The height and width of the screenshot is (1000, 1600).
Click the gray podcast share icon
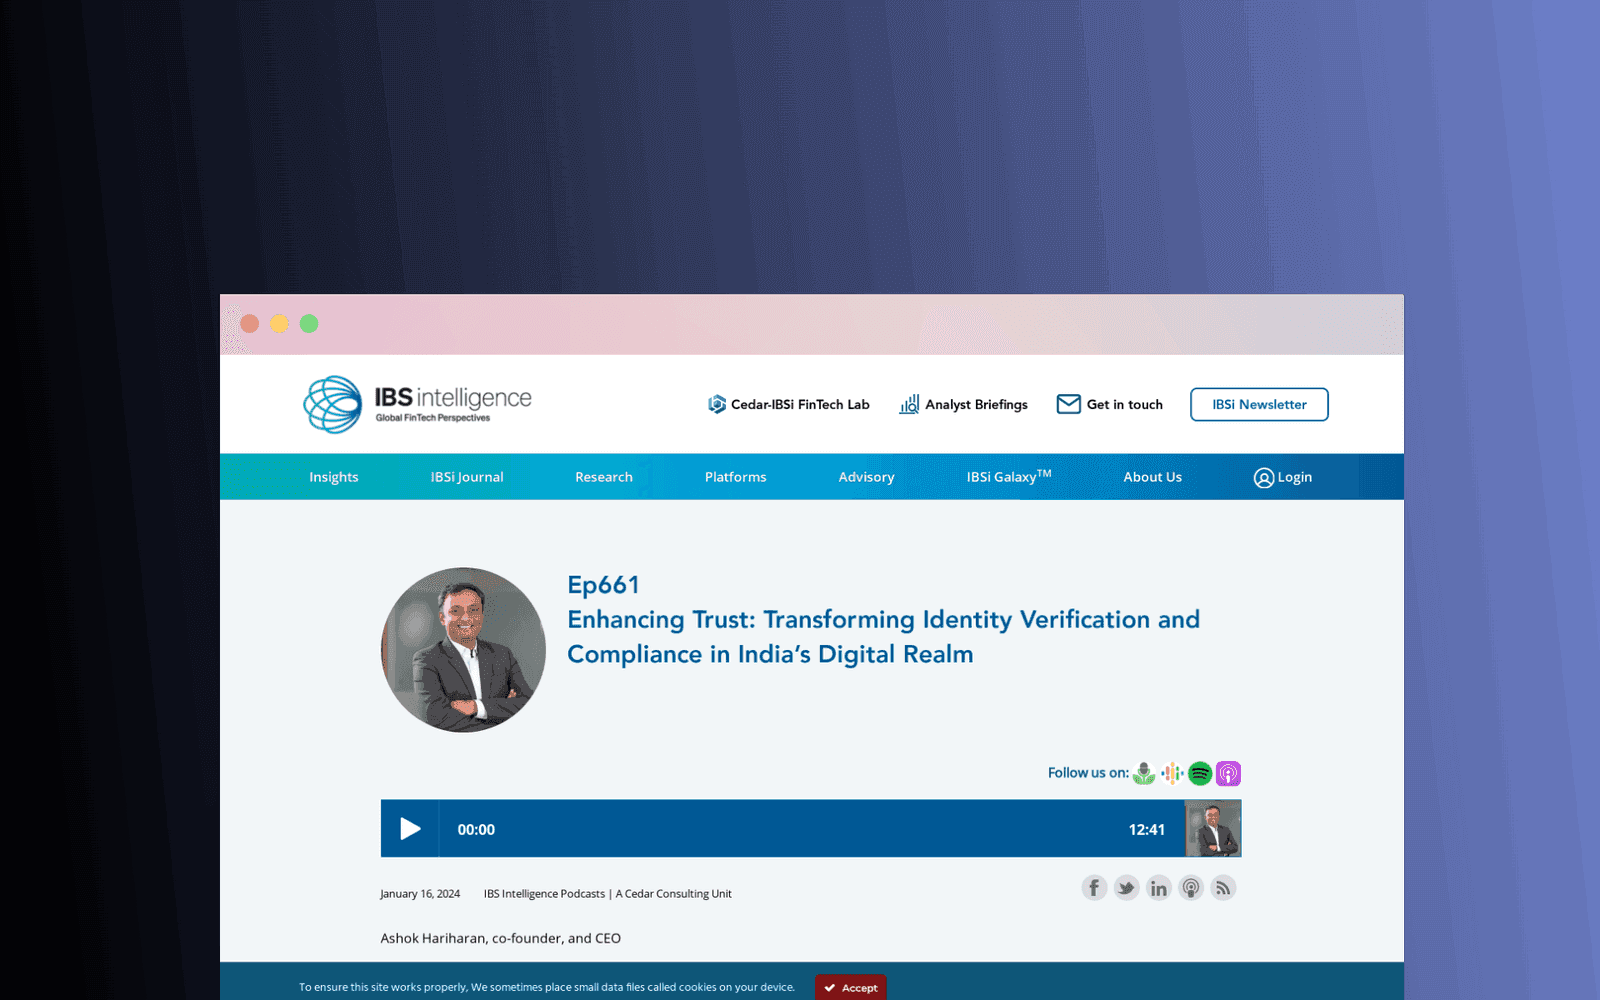point(1191,888)
